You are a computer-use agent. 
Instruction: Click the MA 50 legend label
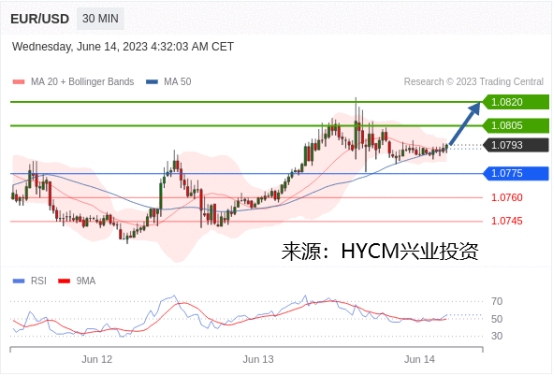tap(177, 82)
